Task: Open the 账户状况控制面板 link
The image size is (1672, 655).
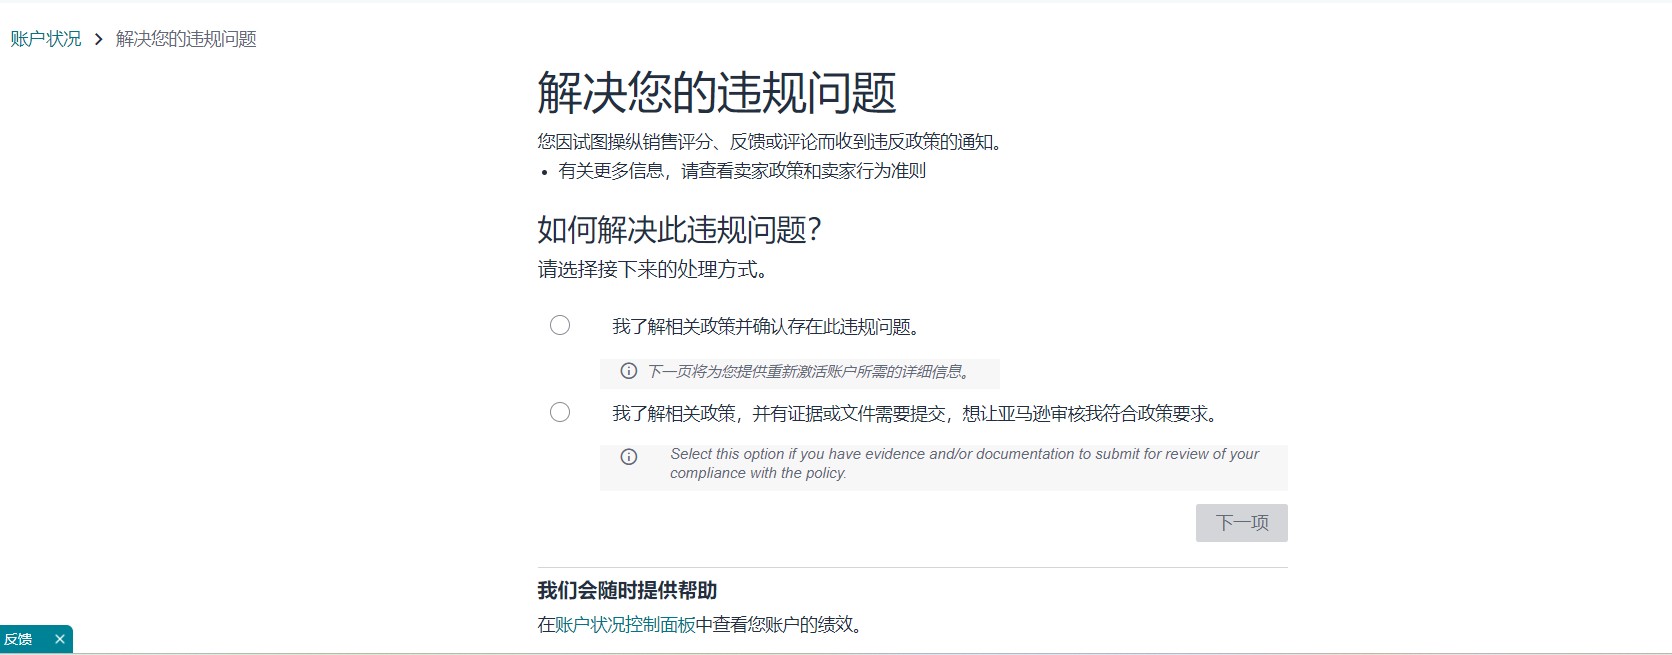Action: 625,625
